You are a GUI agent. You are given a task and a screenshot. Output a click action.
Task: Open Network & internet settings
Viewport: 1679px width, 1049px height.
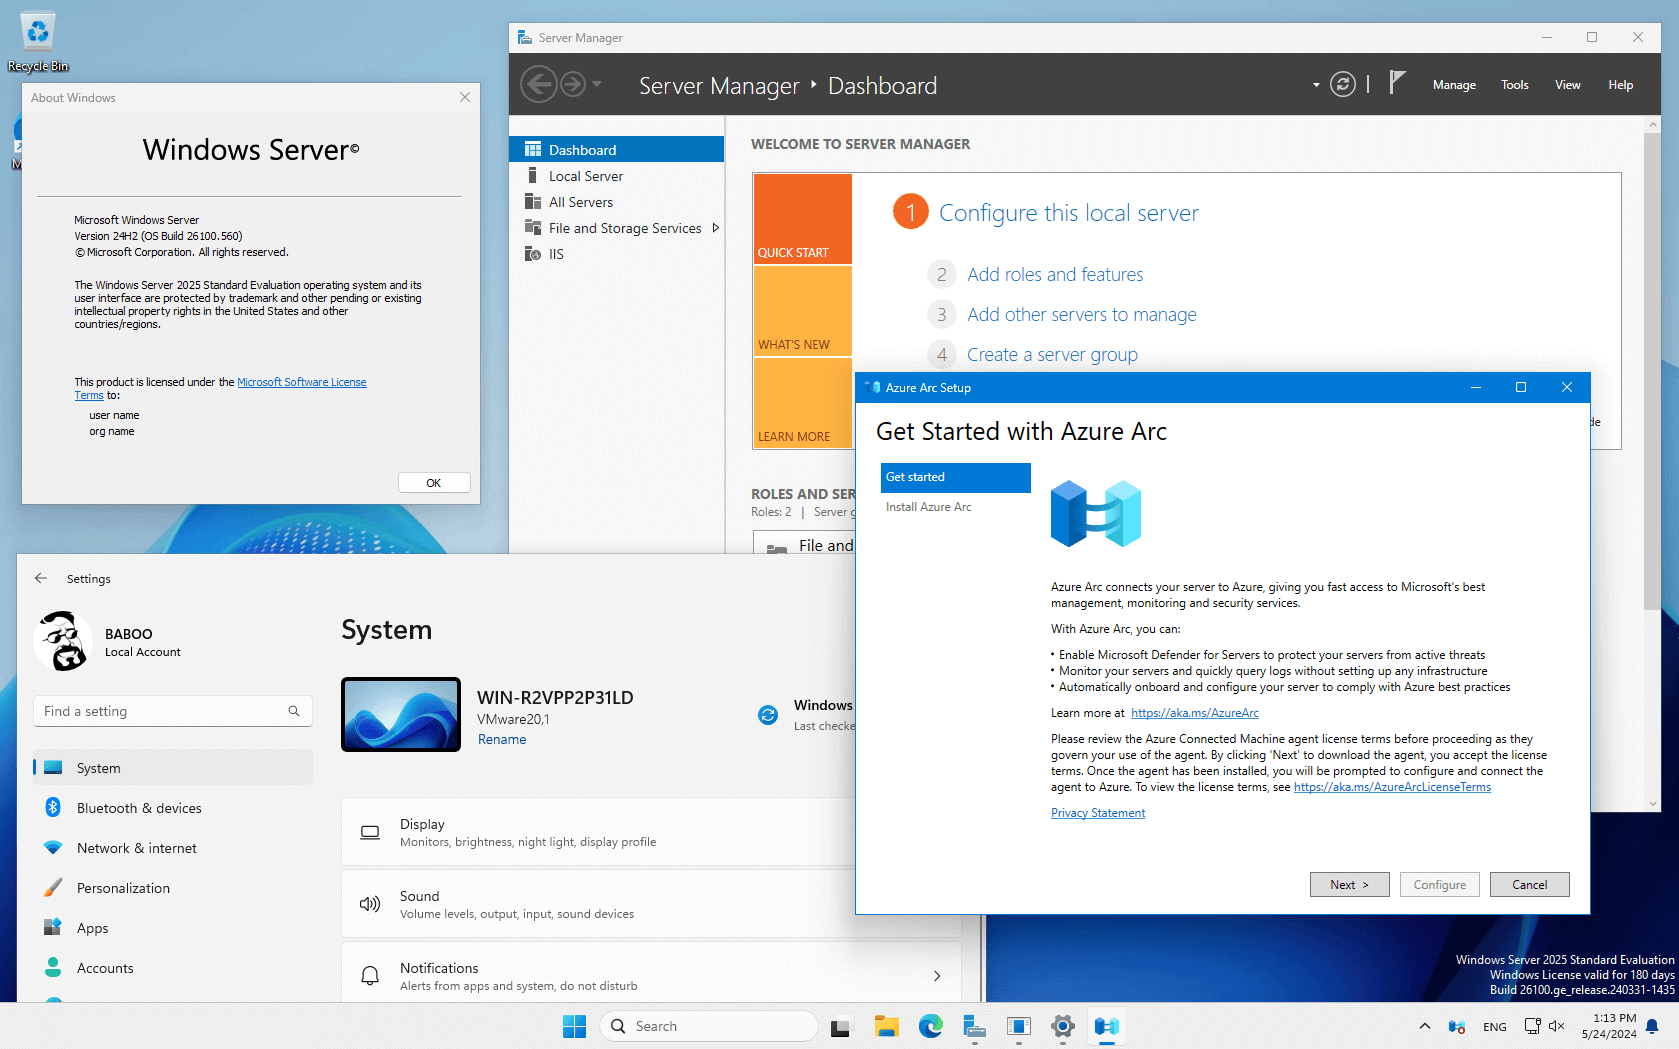(x=173, y=847)
